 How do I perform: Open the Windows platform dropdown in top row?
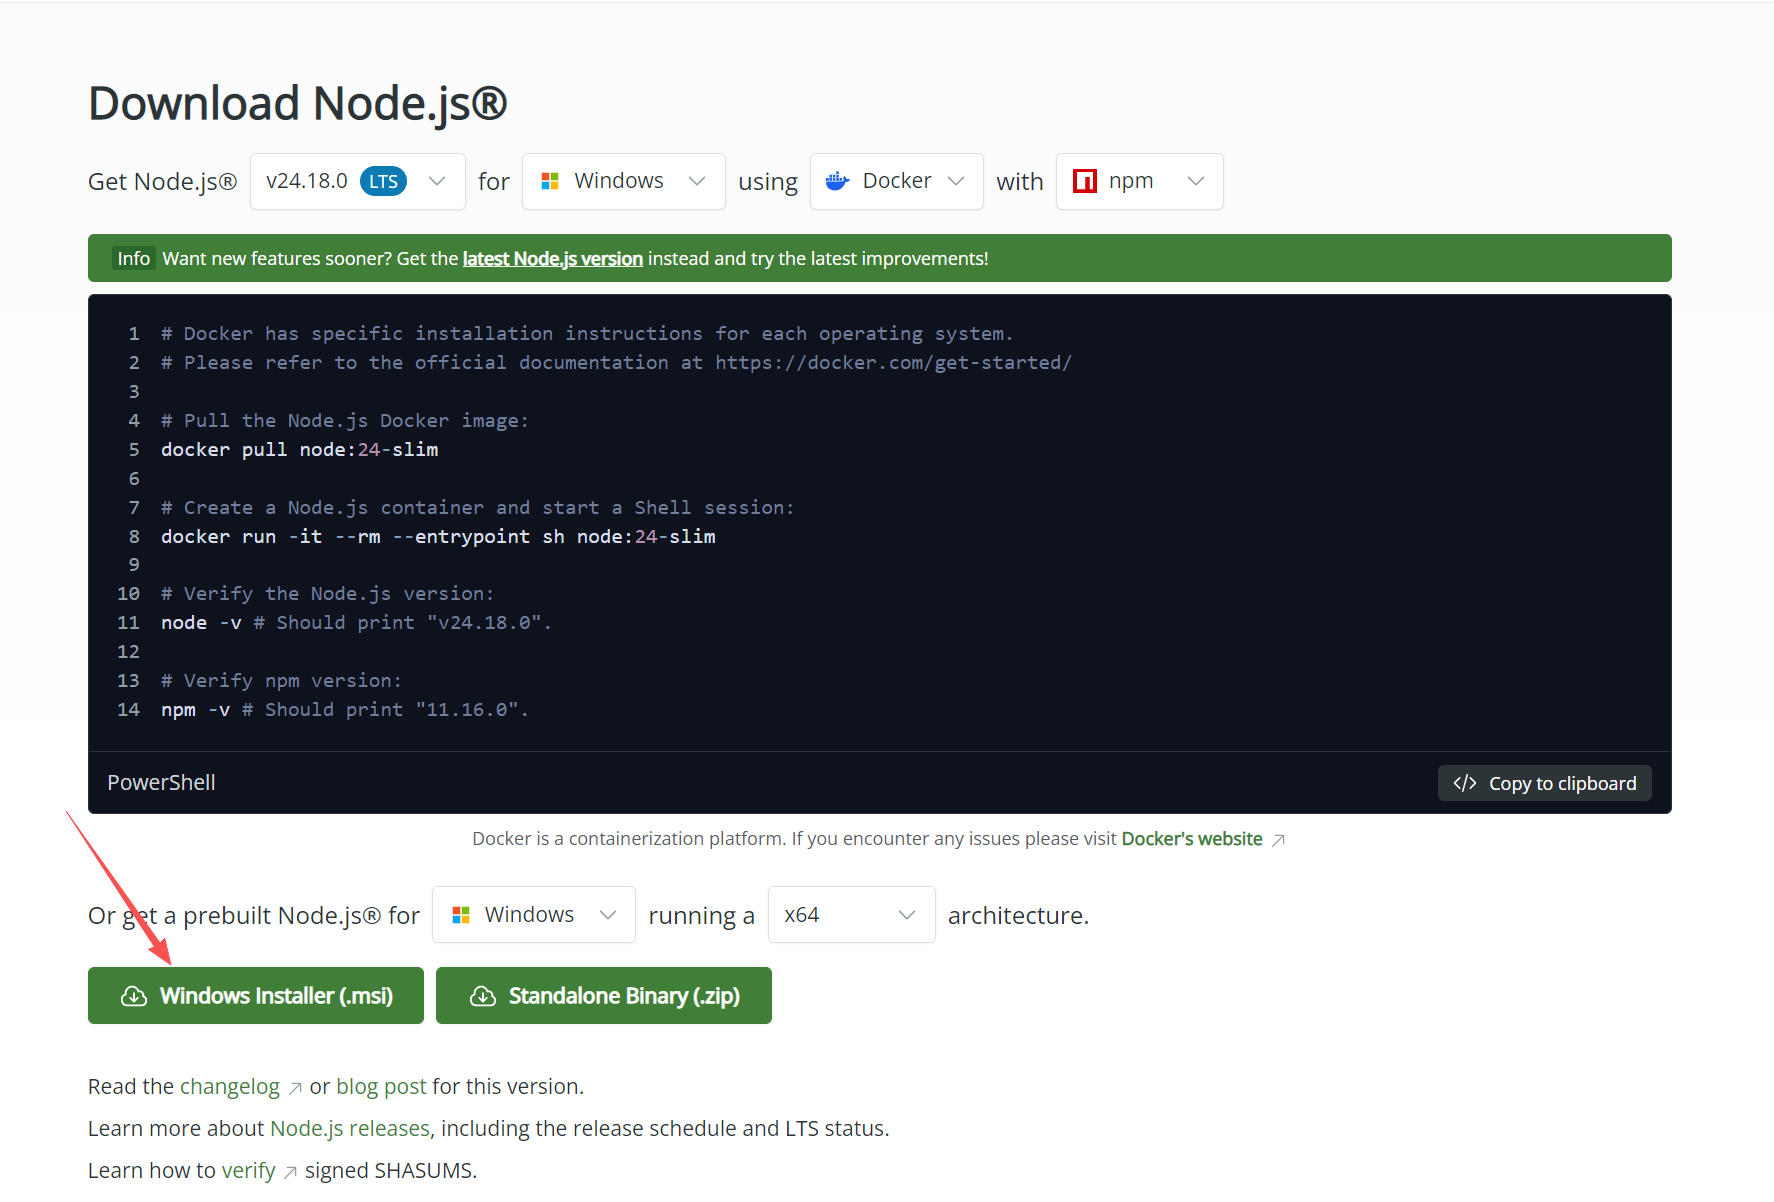pyautogui.click(x=623, y=181)
